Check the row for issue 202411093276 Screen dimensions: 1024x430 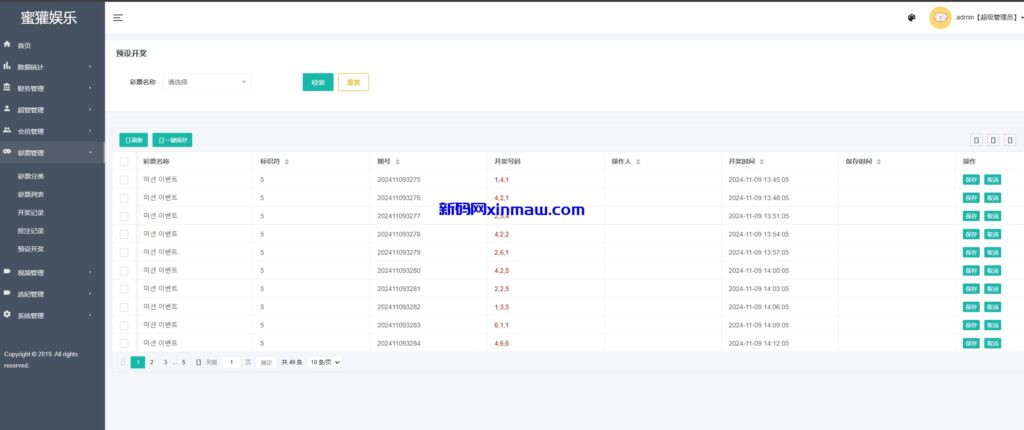coord(124,198)
